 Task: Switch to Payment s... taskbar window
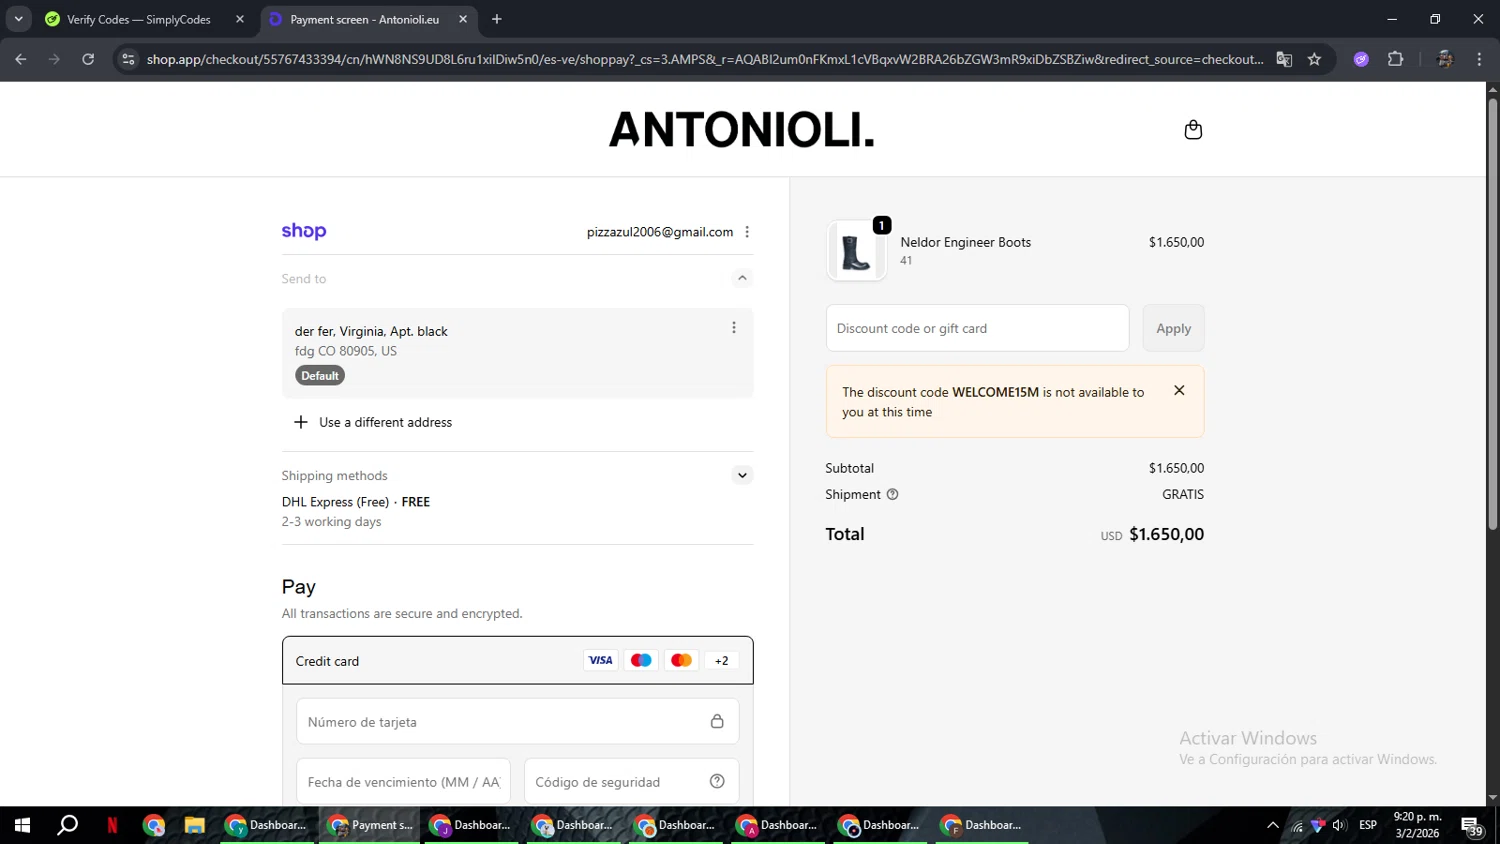click(371, 825)
